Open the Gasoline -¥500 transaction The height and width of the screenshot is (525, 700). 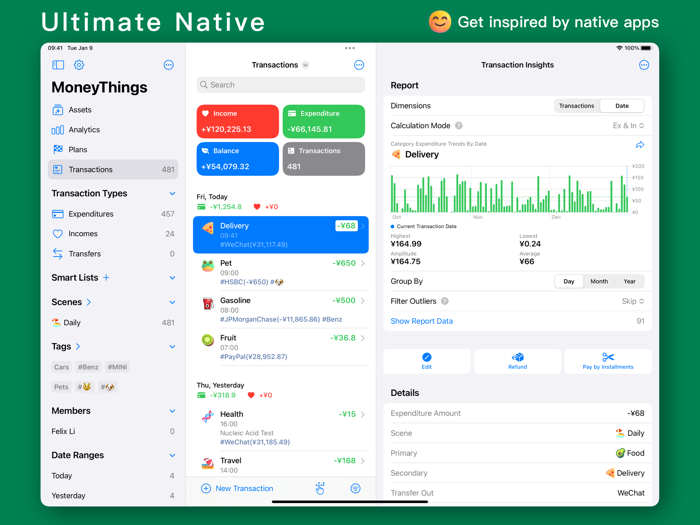pyautogui.click(x=281, y=310)
